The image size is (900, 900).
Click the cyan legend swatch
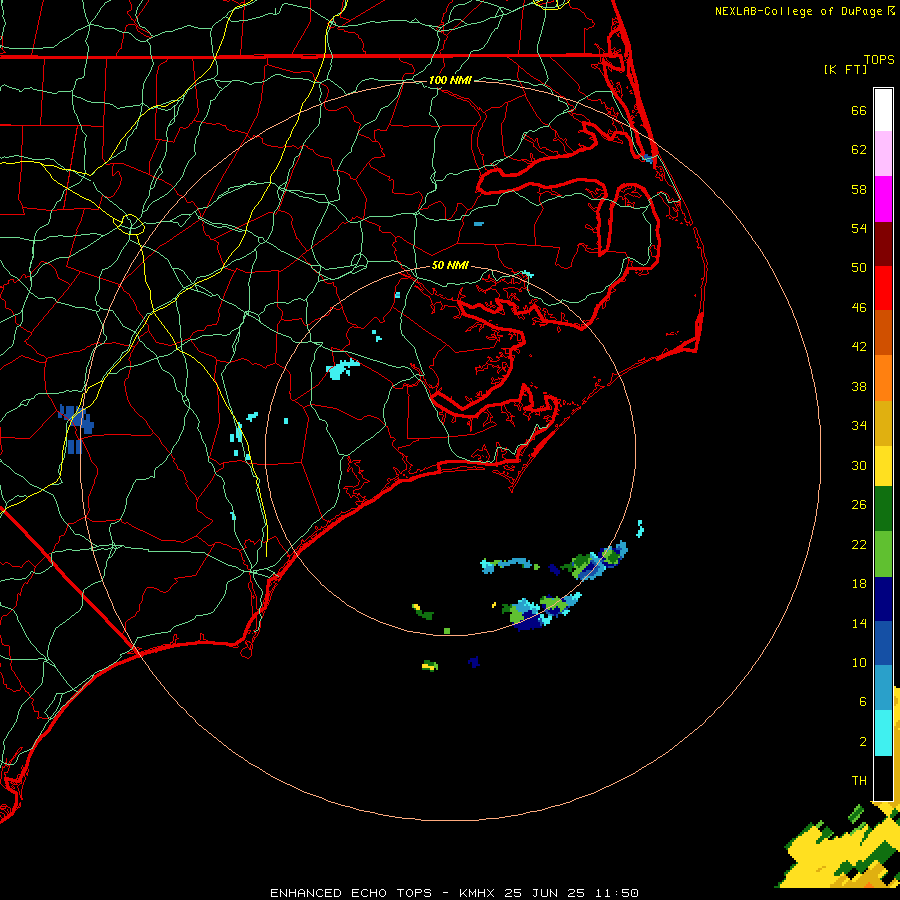pos(883,734)
